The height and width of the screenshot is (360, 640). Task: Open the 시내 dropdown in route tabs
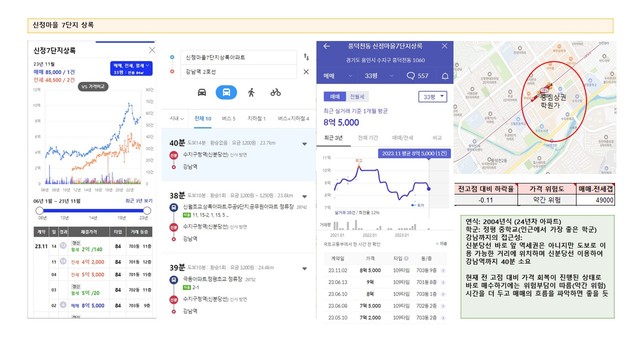pyautogui.click(x=177, y=118)
